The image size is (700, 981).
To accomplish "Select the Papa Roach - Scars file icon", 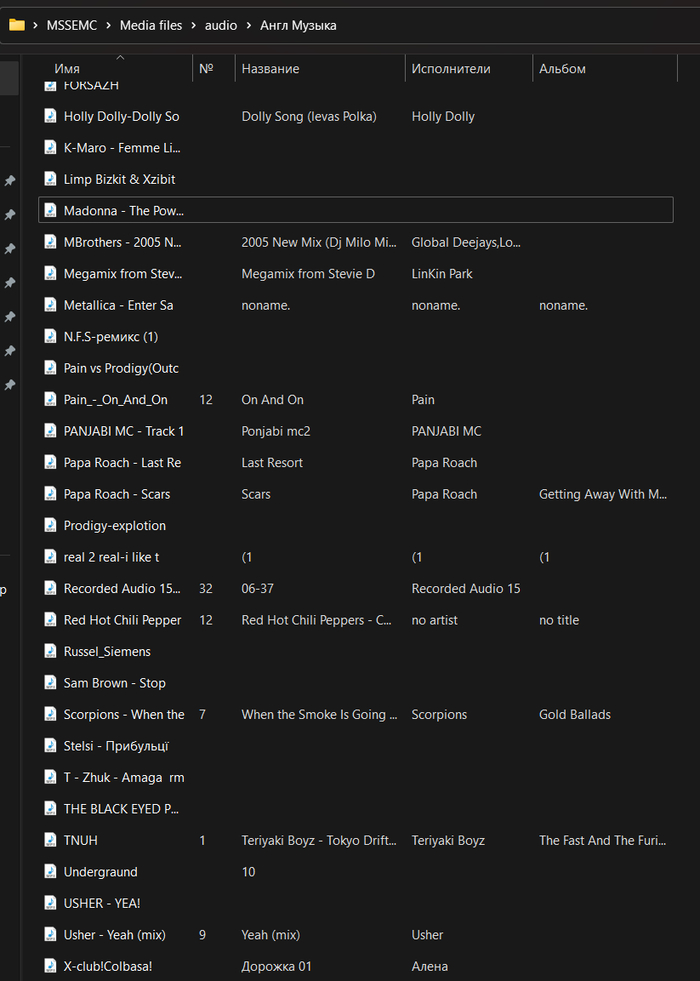I will click(x=51, y=494).
